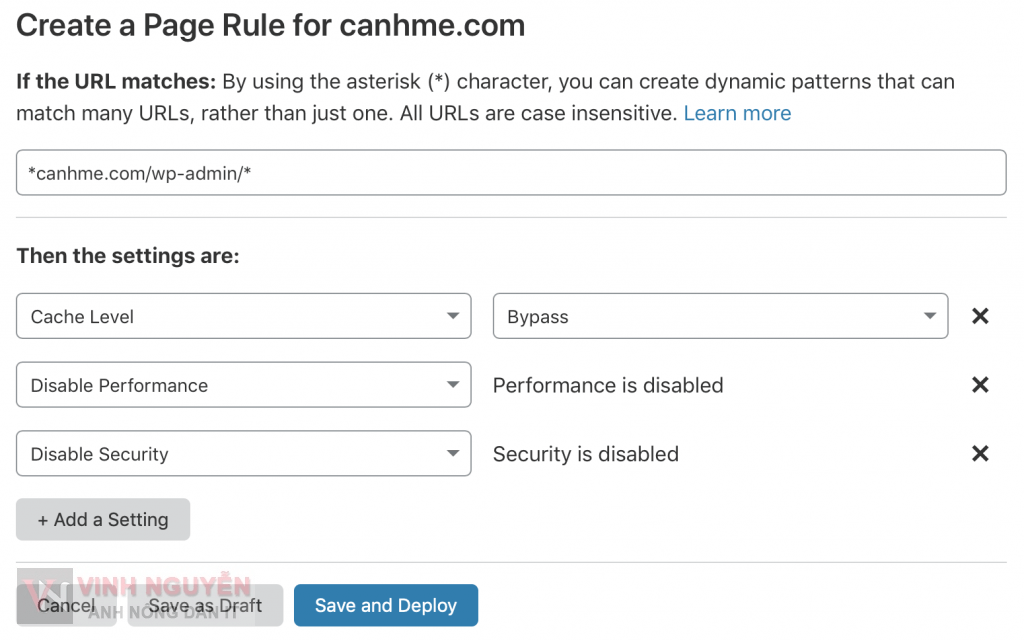1024x641 pixels.
Task: Open the Cache Level setting dropdown
Action: [243, 317]
